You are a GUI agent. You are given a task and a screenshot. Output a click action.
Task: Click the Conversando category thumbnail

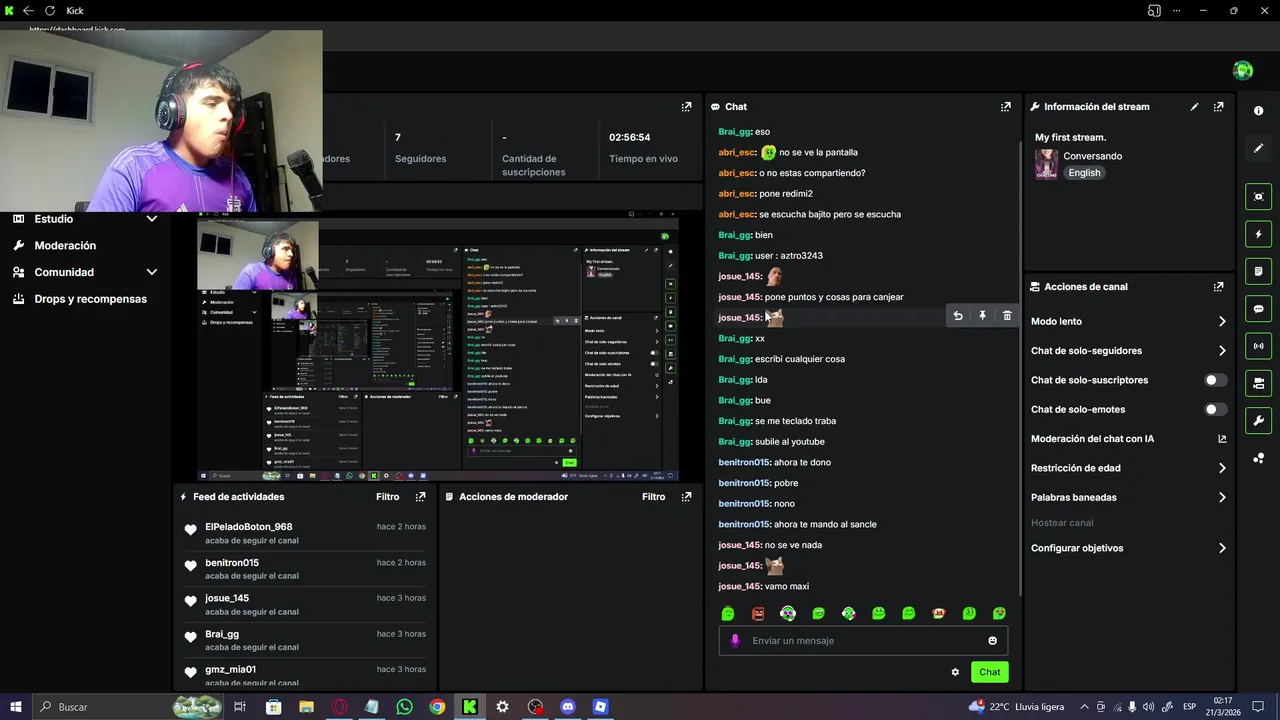[1046, 164]
